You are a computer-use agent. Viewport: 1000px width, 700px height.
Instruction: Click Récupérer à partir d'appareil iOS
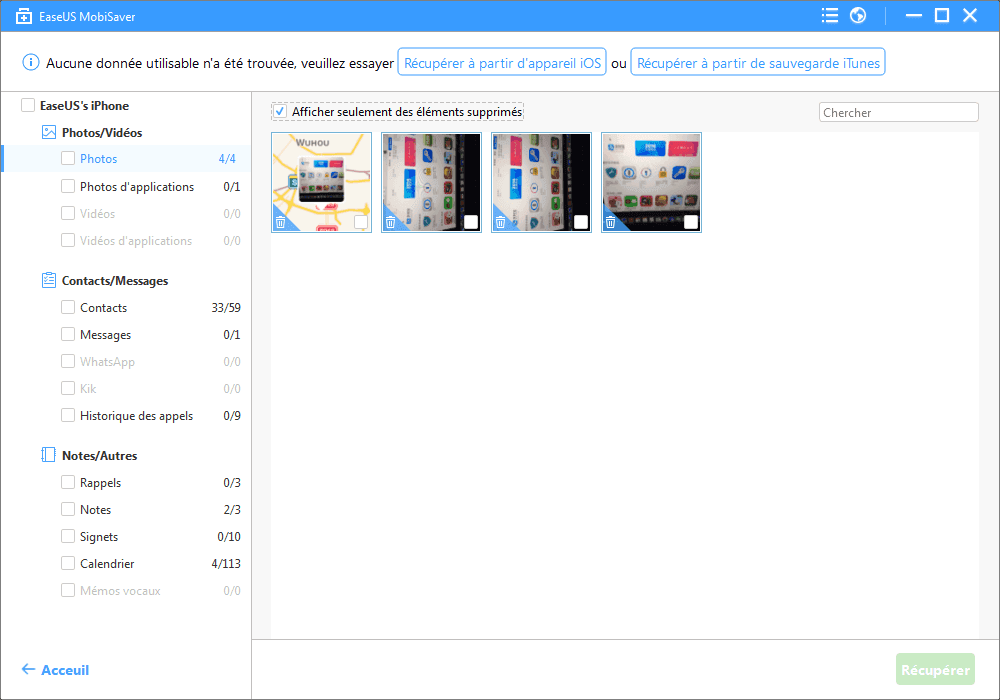(x=502, y=63)
